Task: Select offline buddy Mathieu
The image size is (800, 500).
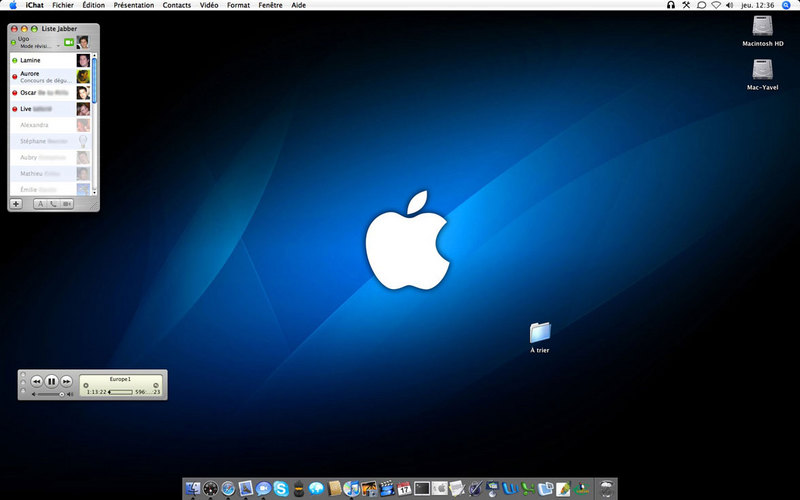Action: tap(50, 173)
